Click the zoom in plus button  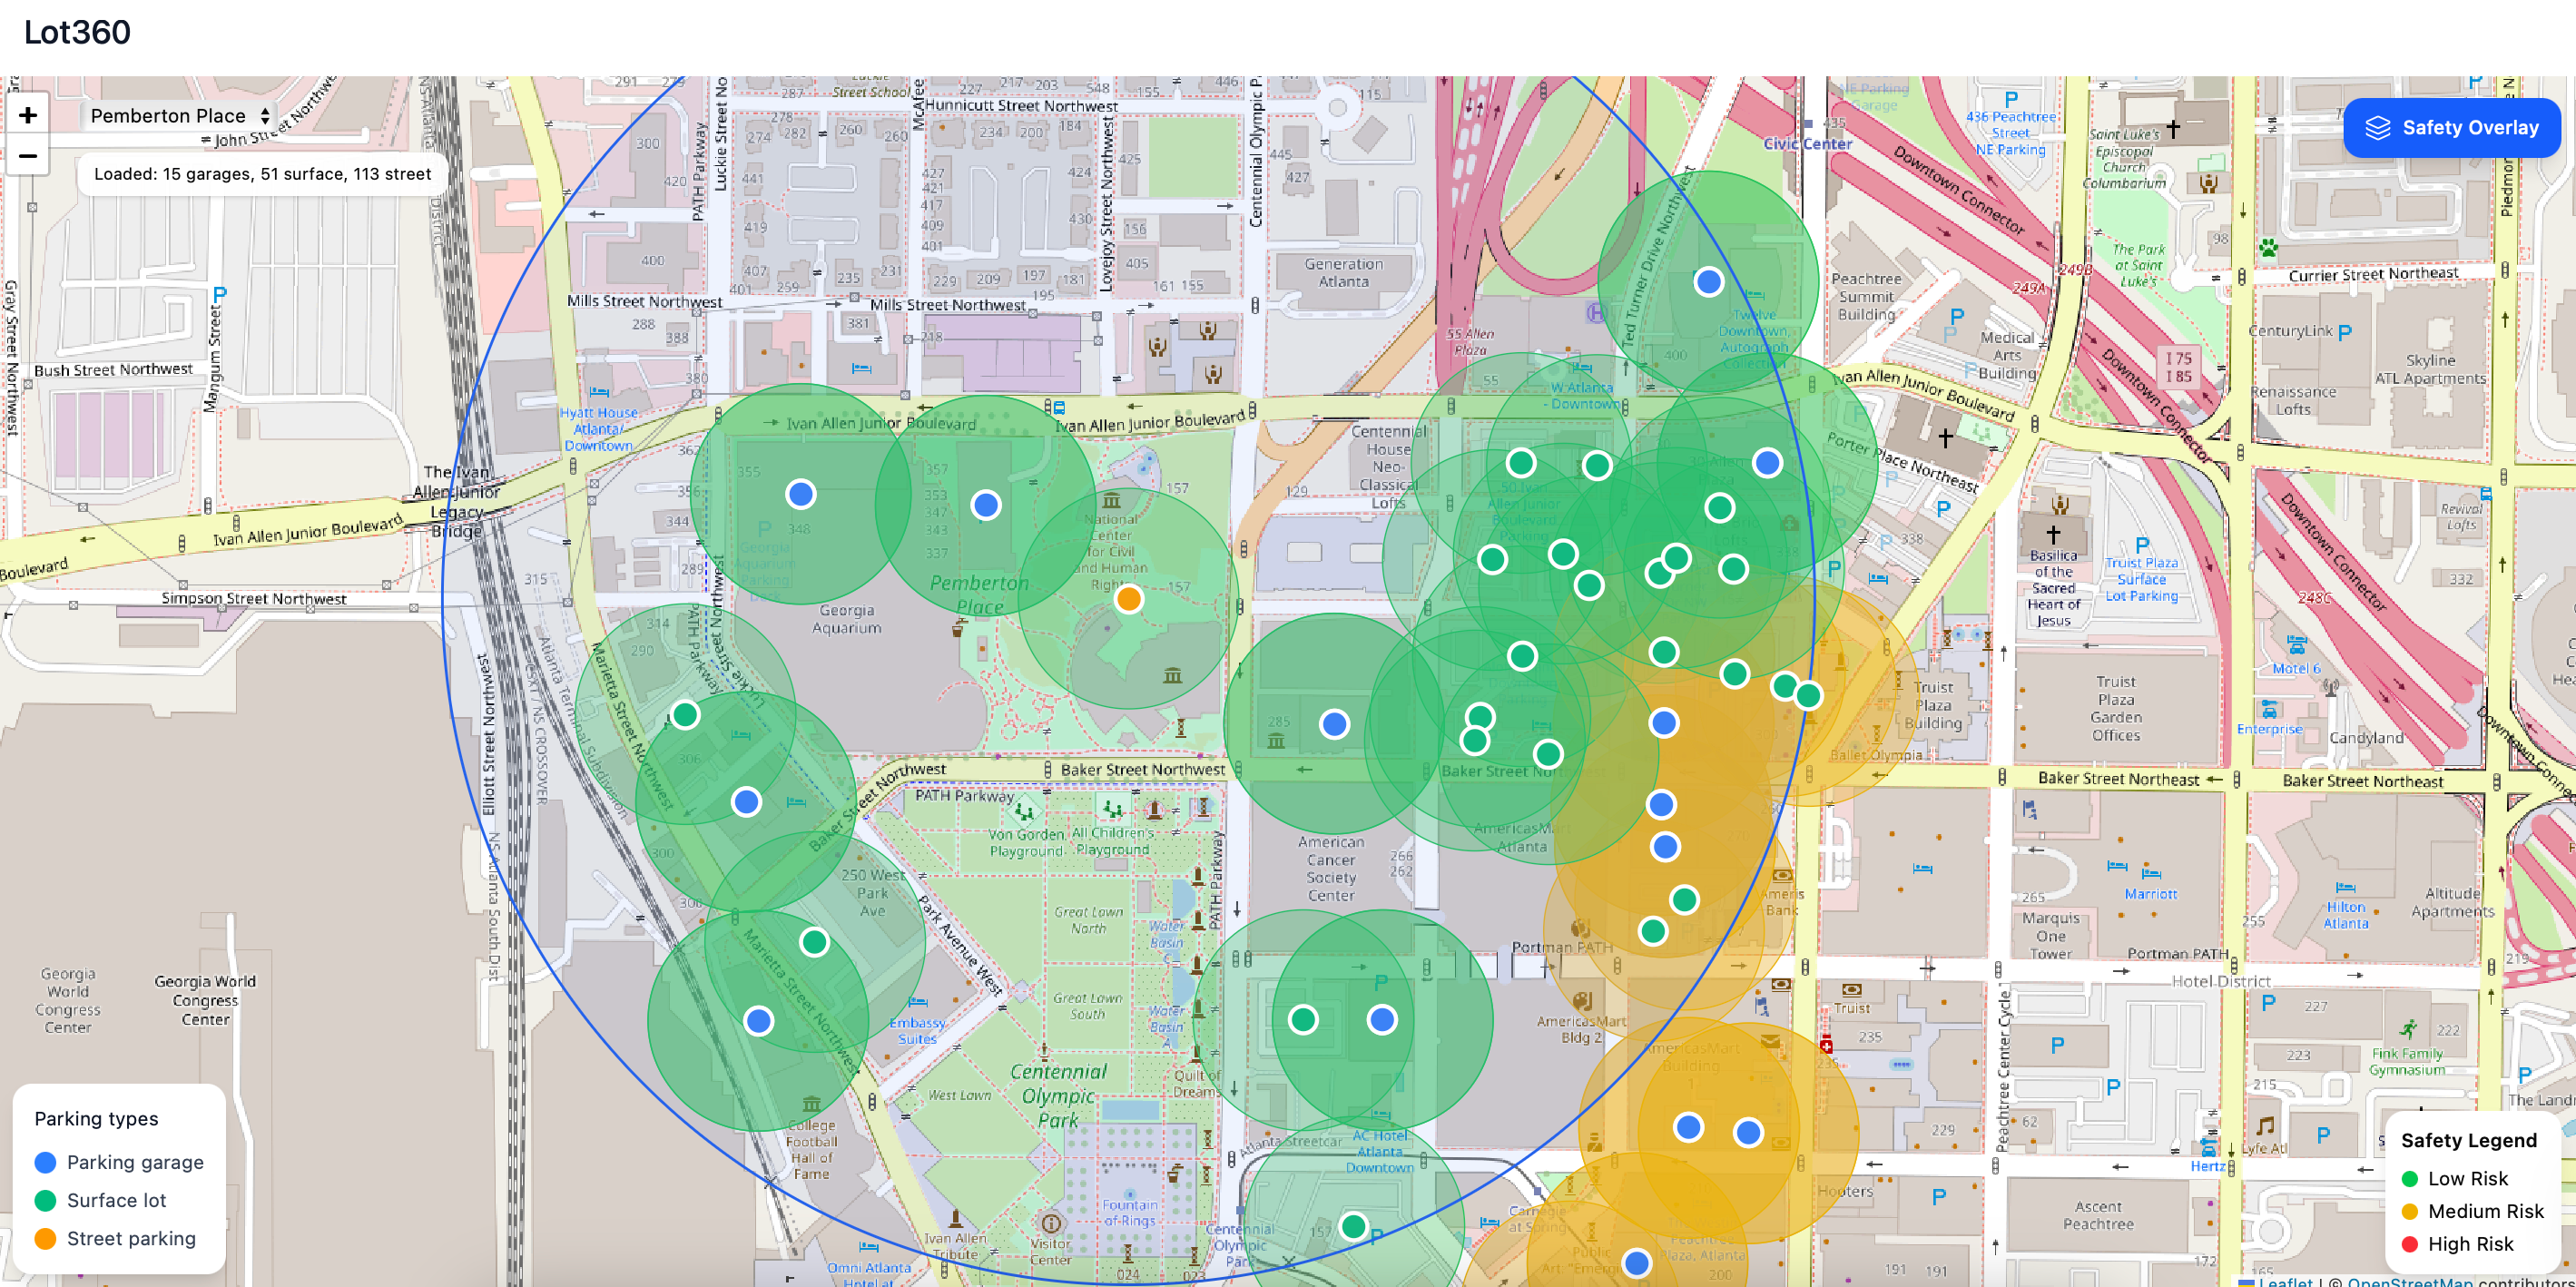pos(28,115)
